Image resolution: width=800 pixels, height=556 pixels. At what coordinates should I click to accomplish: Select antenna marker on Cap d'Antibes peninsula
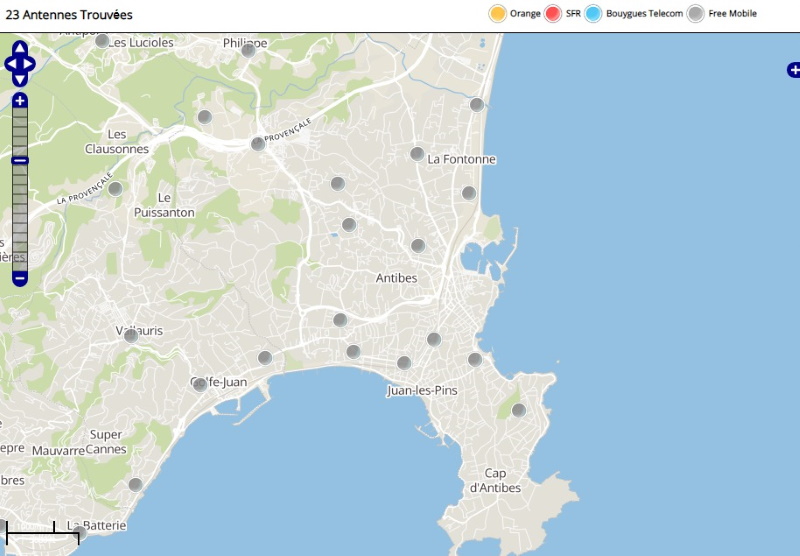pos(519,410)
